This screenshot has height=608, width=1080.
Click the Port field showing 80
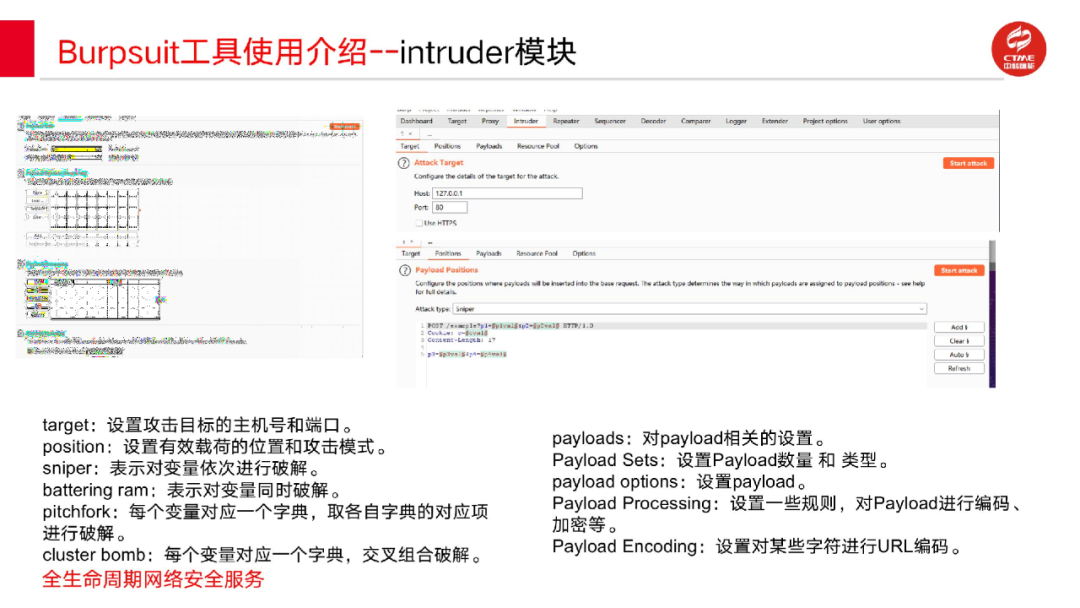[450, 207]
